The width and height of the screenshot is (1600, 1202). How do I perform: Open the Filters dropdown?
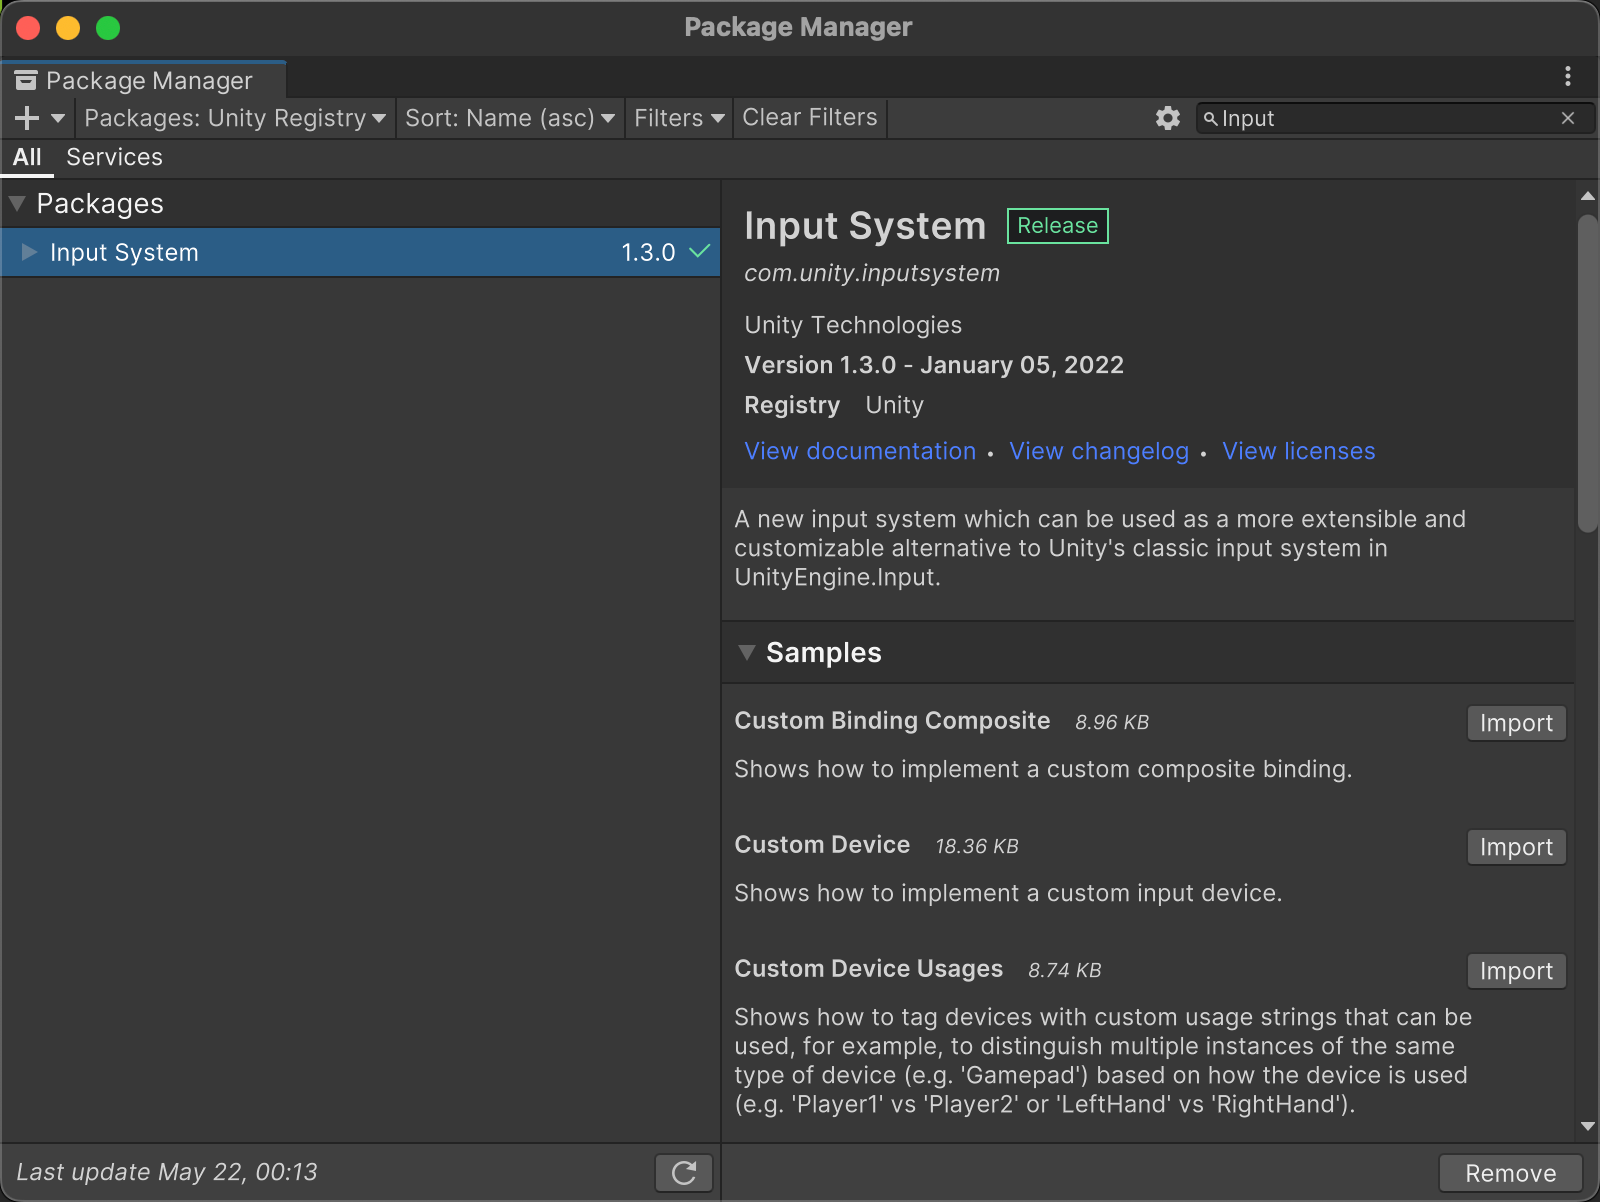(679, 118)
